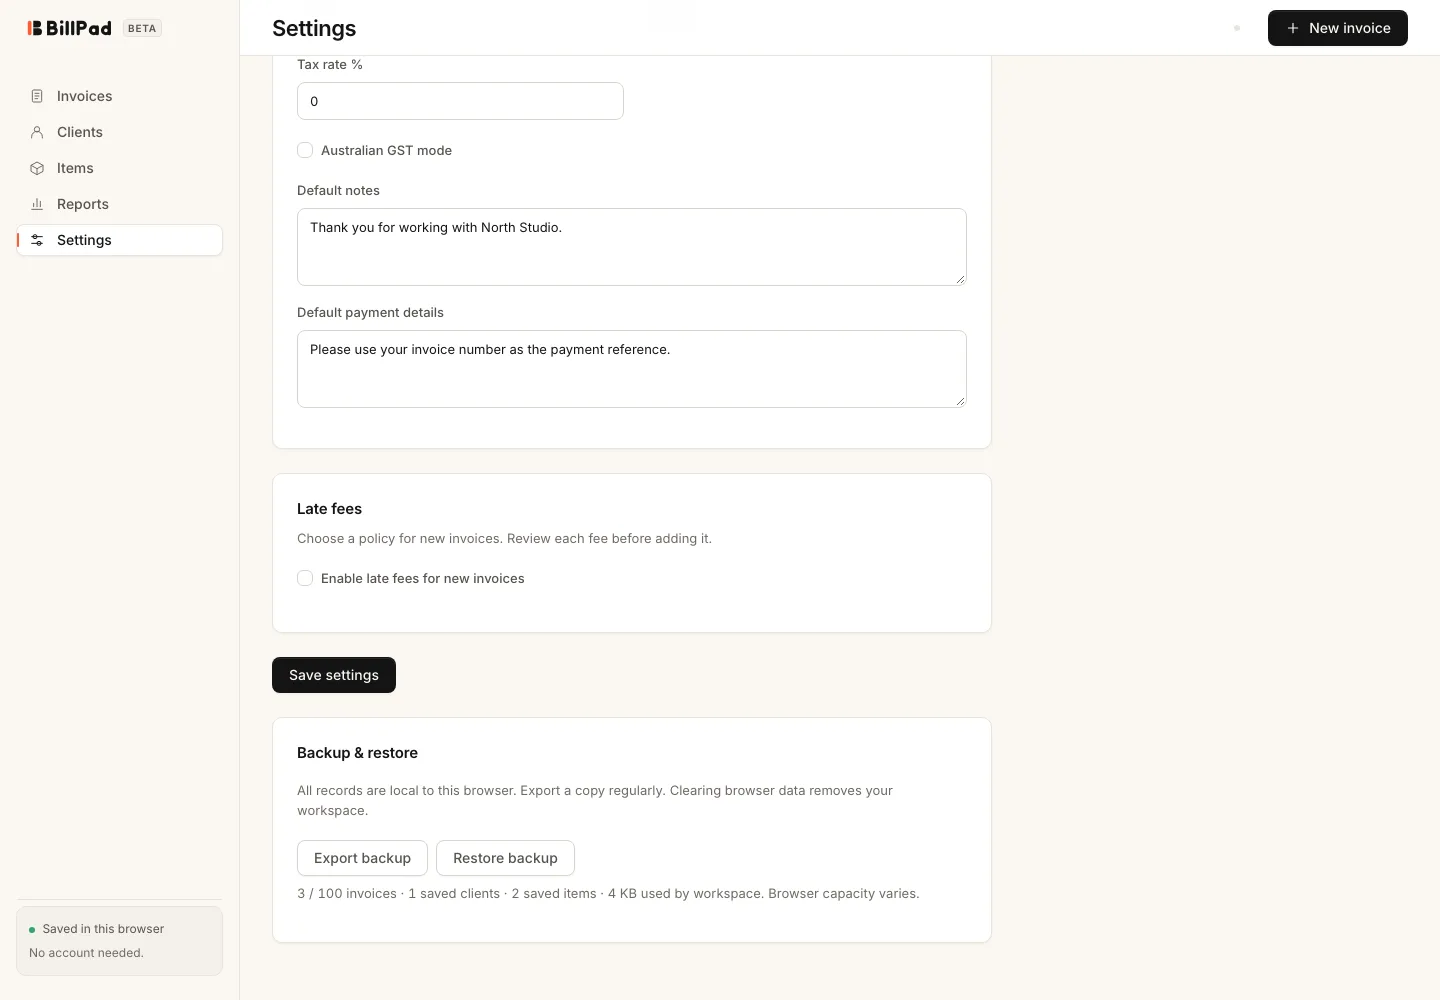Click the Reports bar chart icon
The image size is (1440, 1000).
click(37, 204)
